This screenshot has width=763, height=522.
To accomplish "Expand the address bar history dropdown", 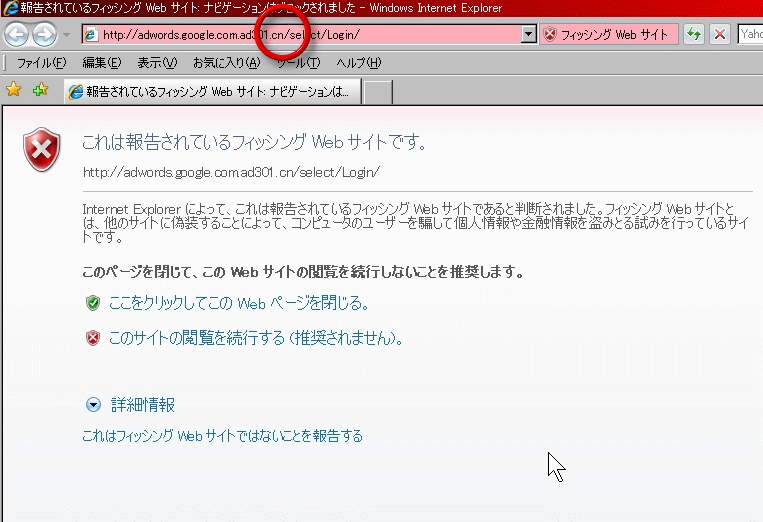I will [528, 35].
